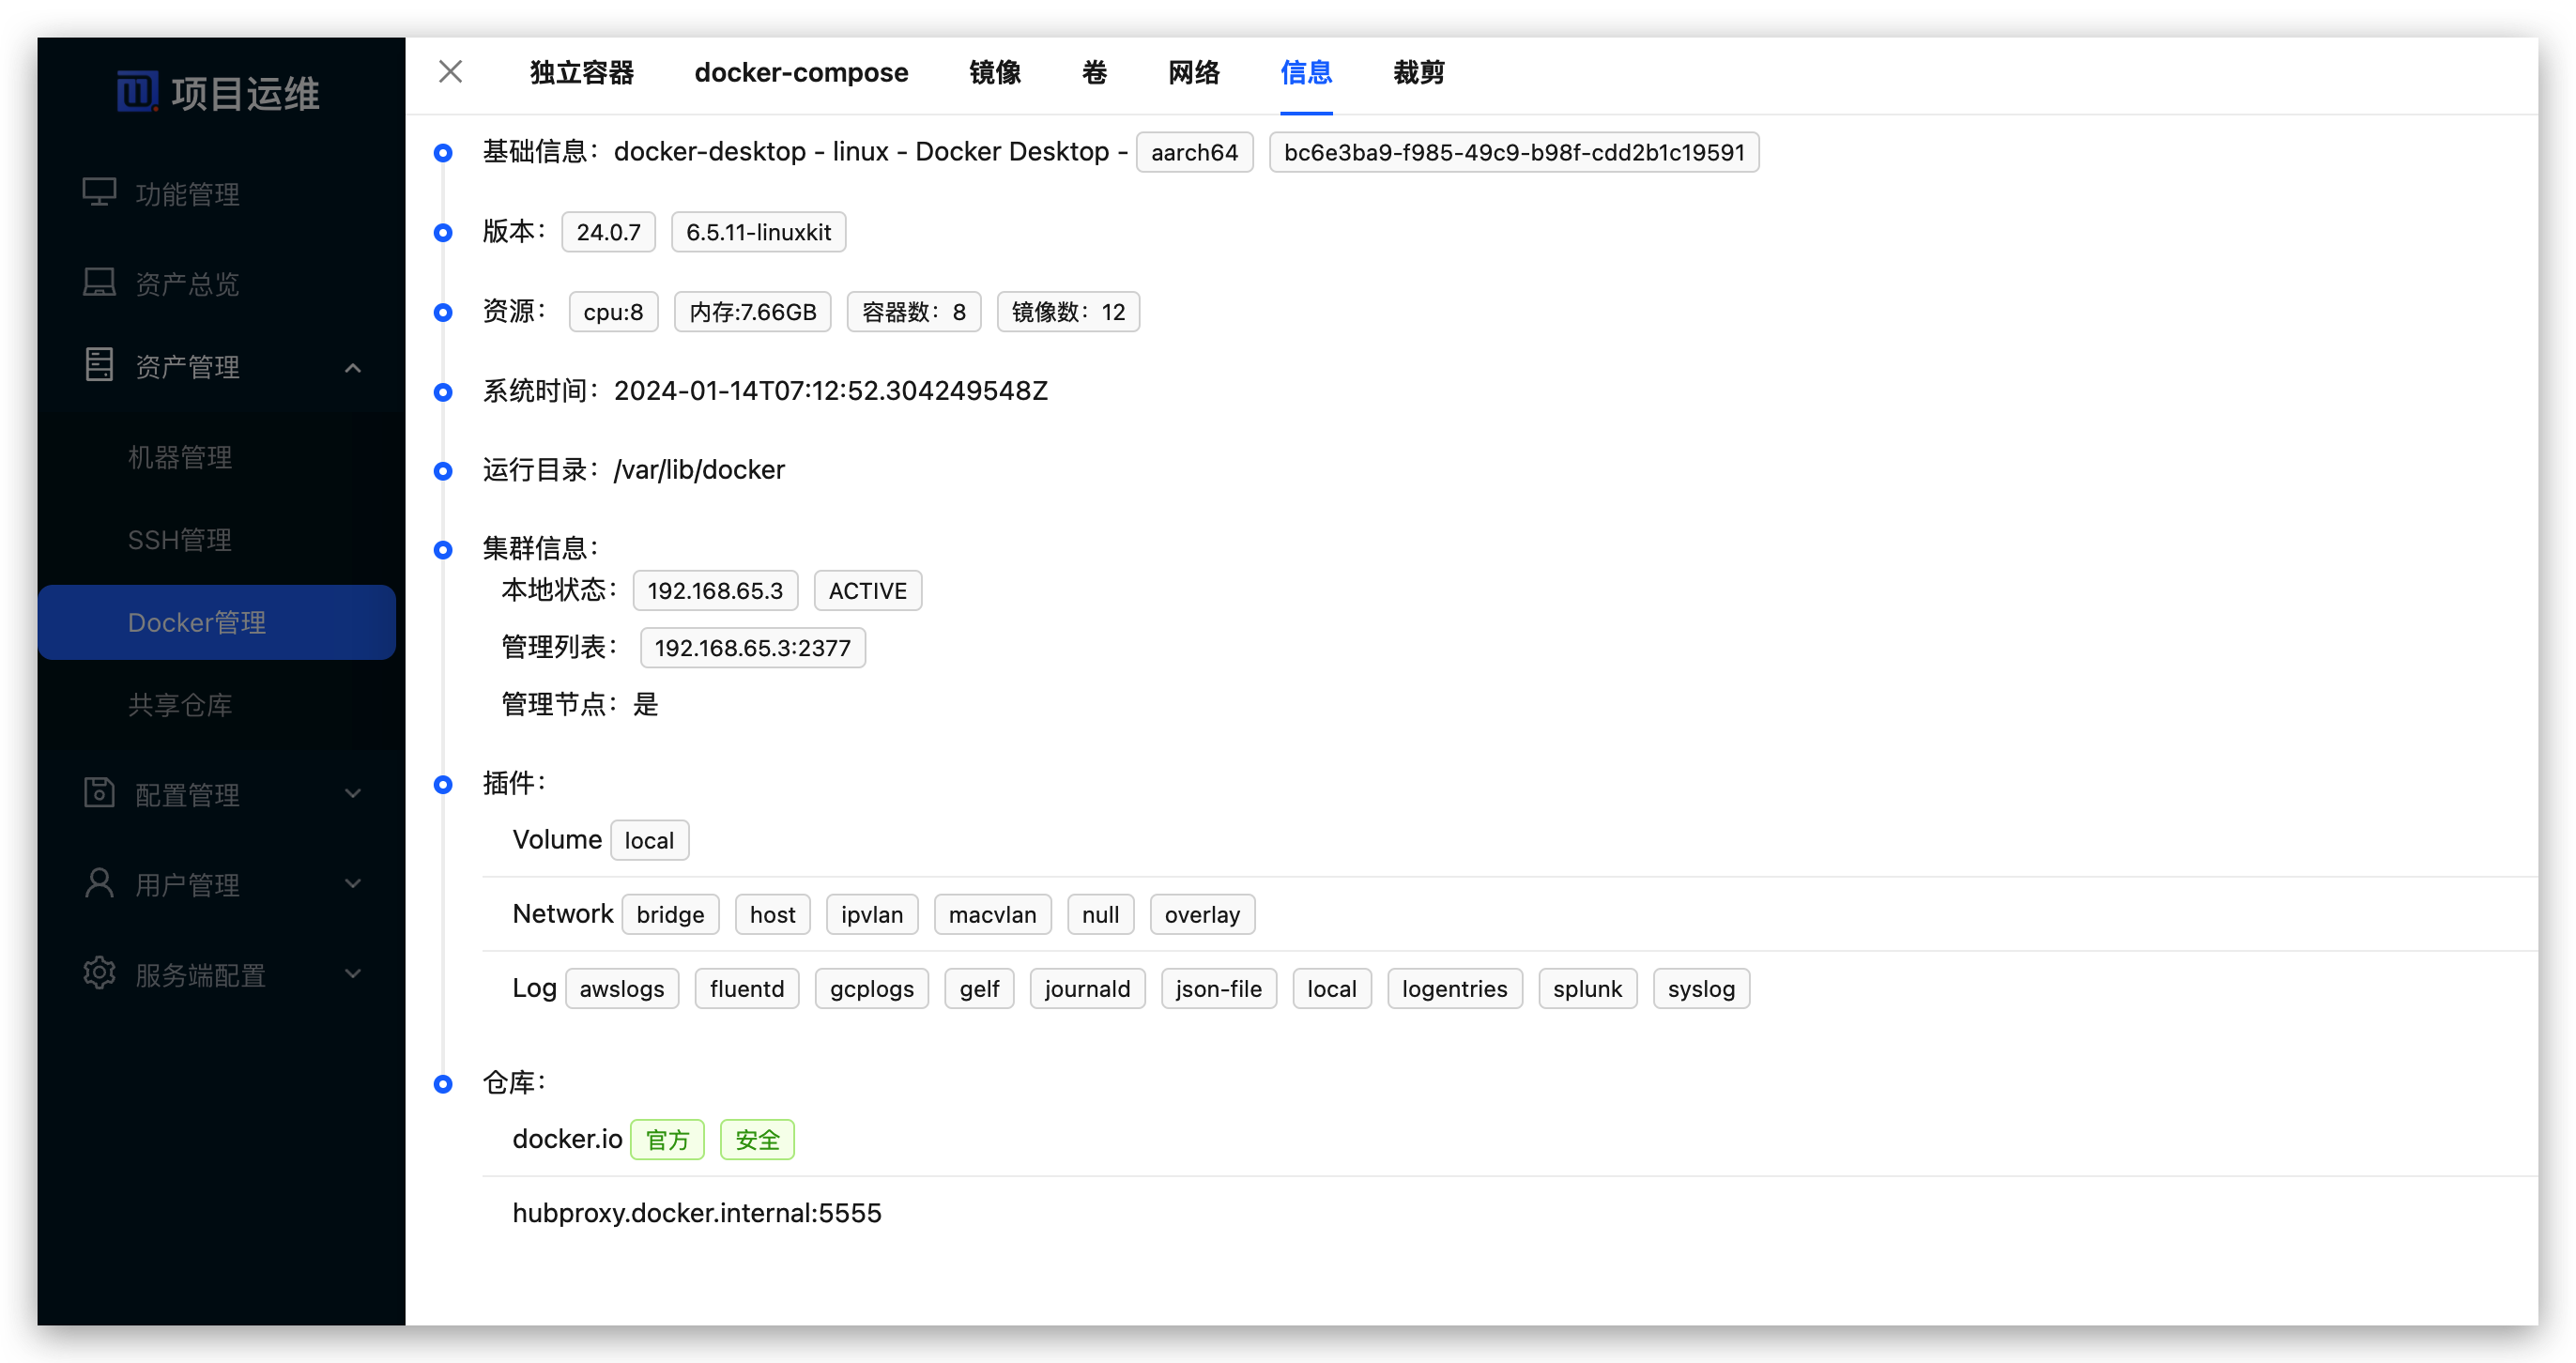Expand the 配置管理 menu chevron
Image resolution: width=2576 pixels, height=1363 pixels.
[x=353, y=794]
